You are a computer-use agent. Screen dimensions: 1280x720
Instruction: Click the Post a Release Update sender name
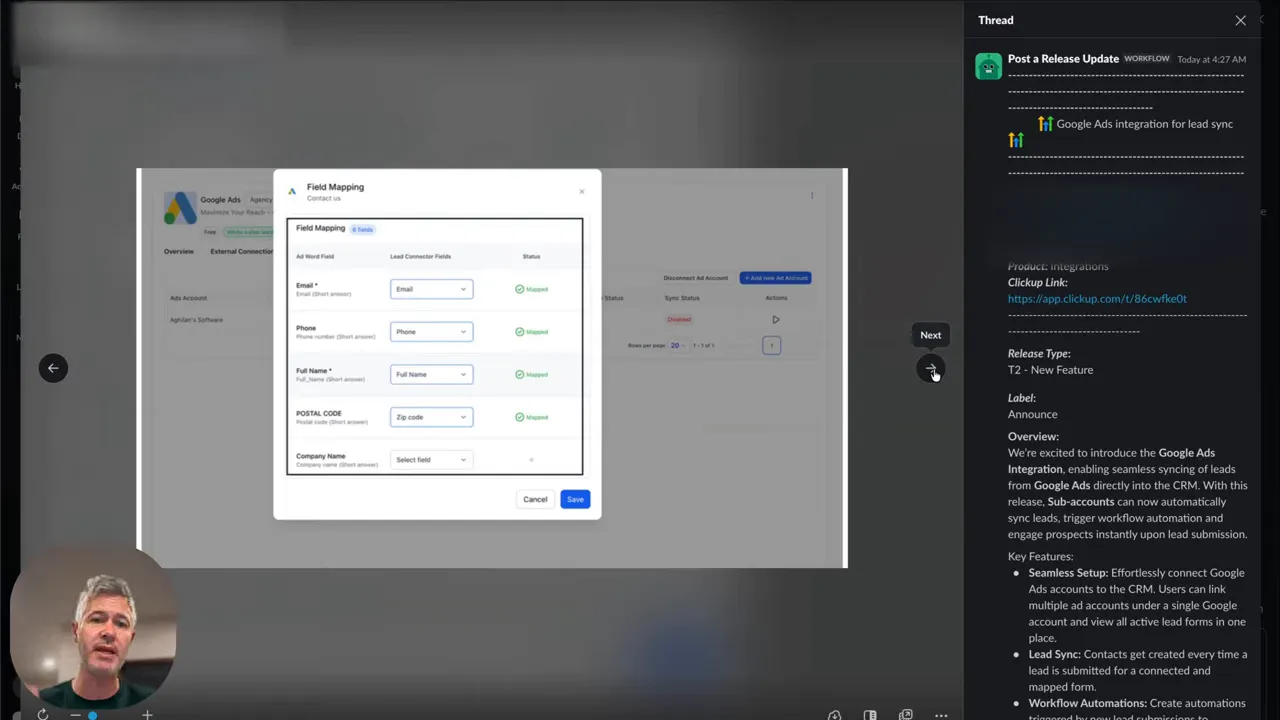pyautogui.click(x=1063, y=59)
